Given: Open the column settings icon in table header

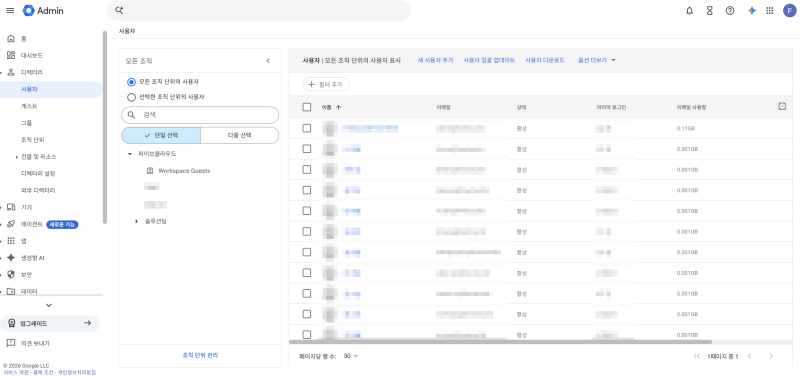Looking at the screenshot, I should 782,106.
